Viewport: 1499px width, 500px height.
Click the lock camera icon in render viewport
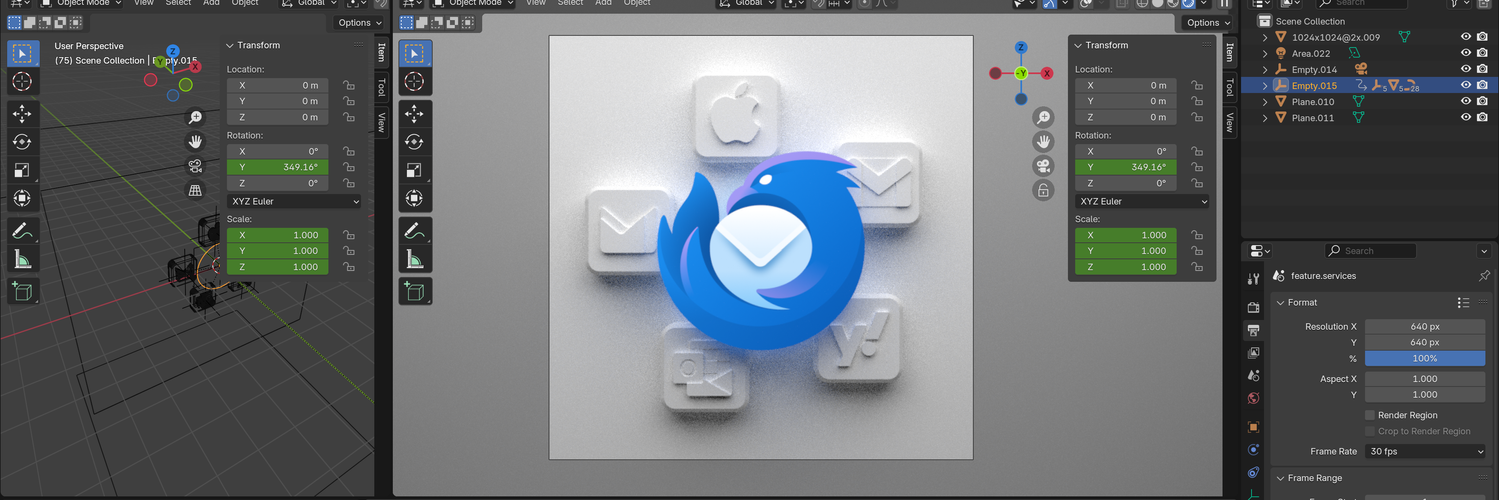1043,190
